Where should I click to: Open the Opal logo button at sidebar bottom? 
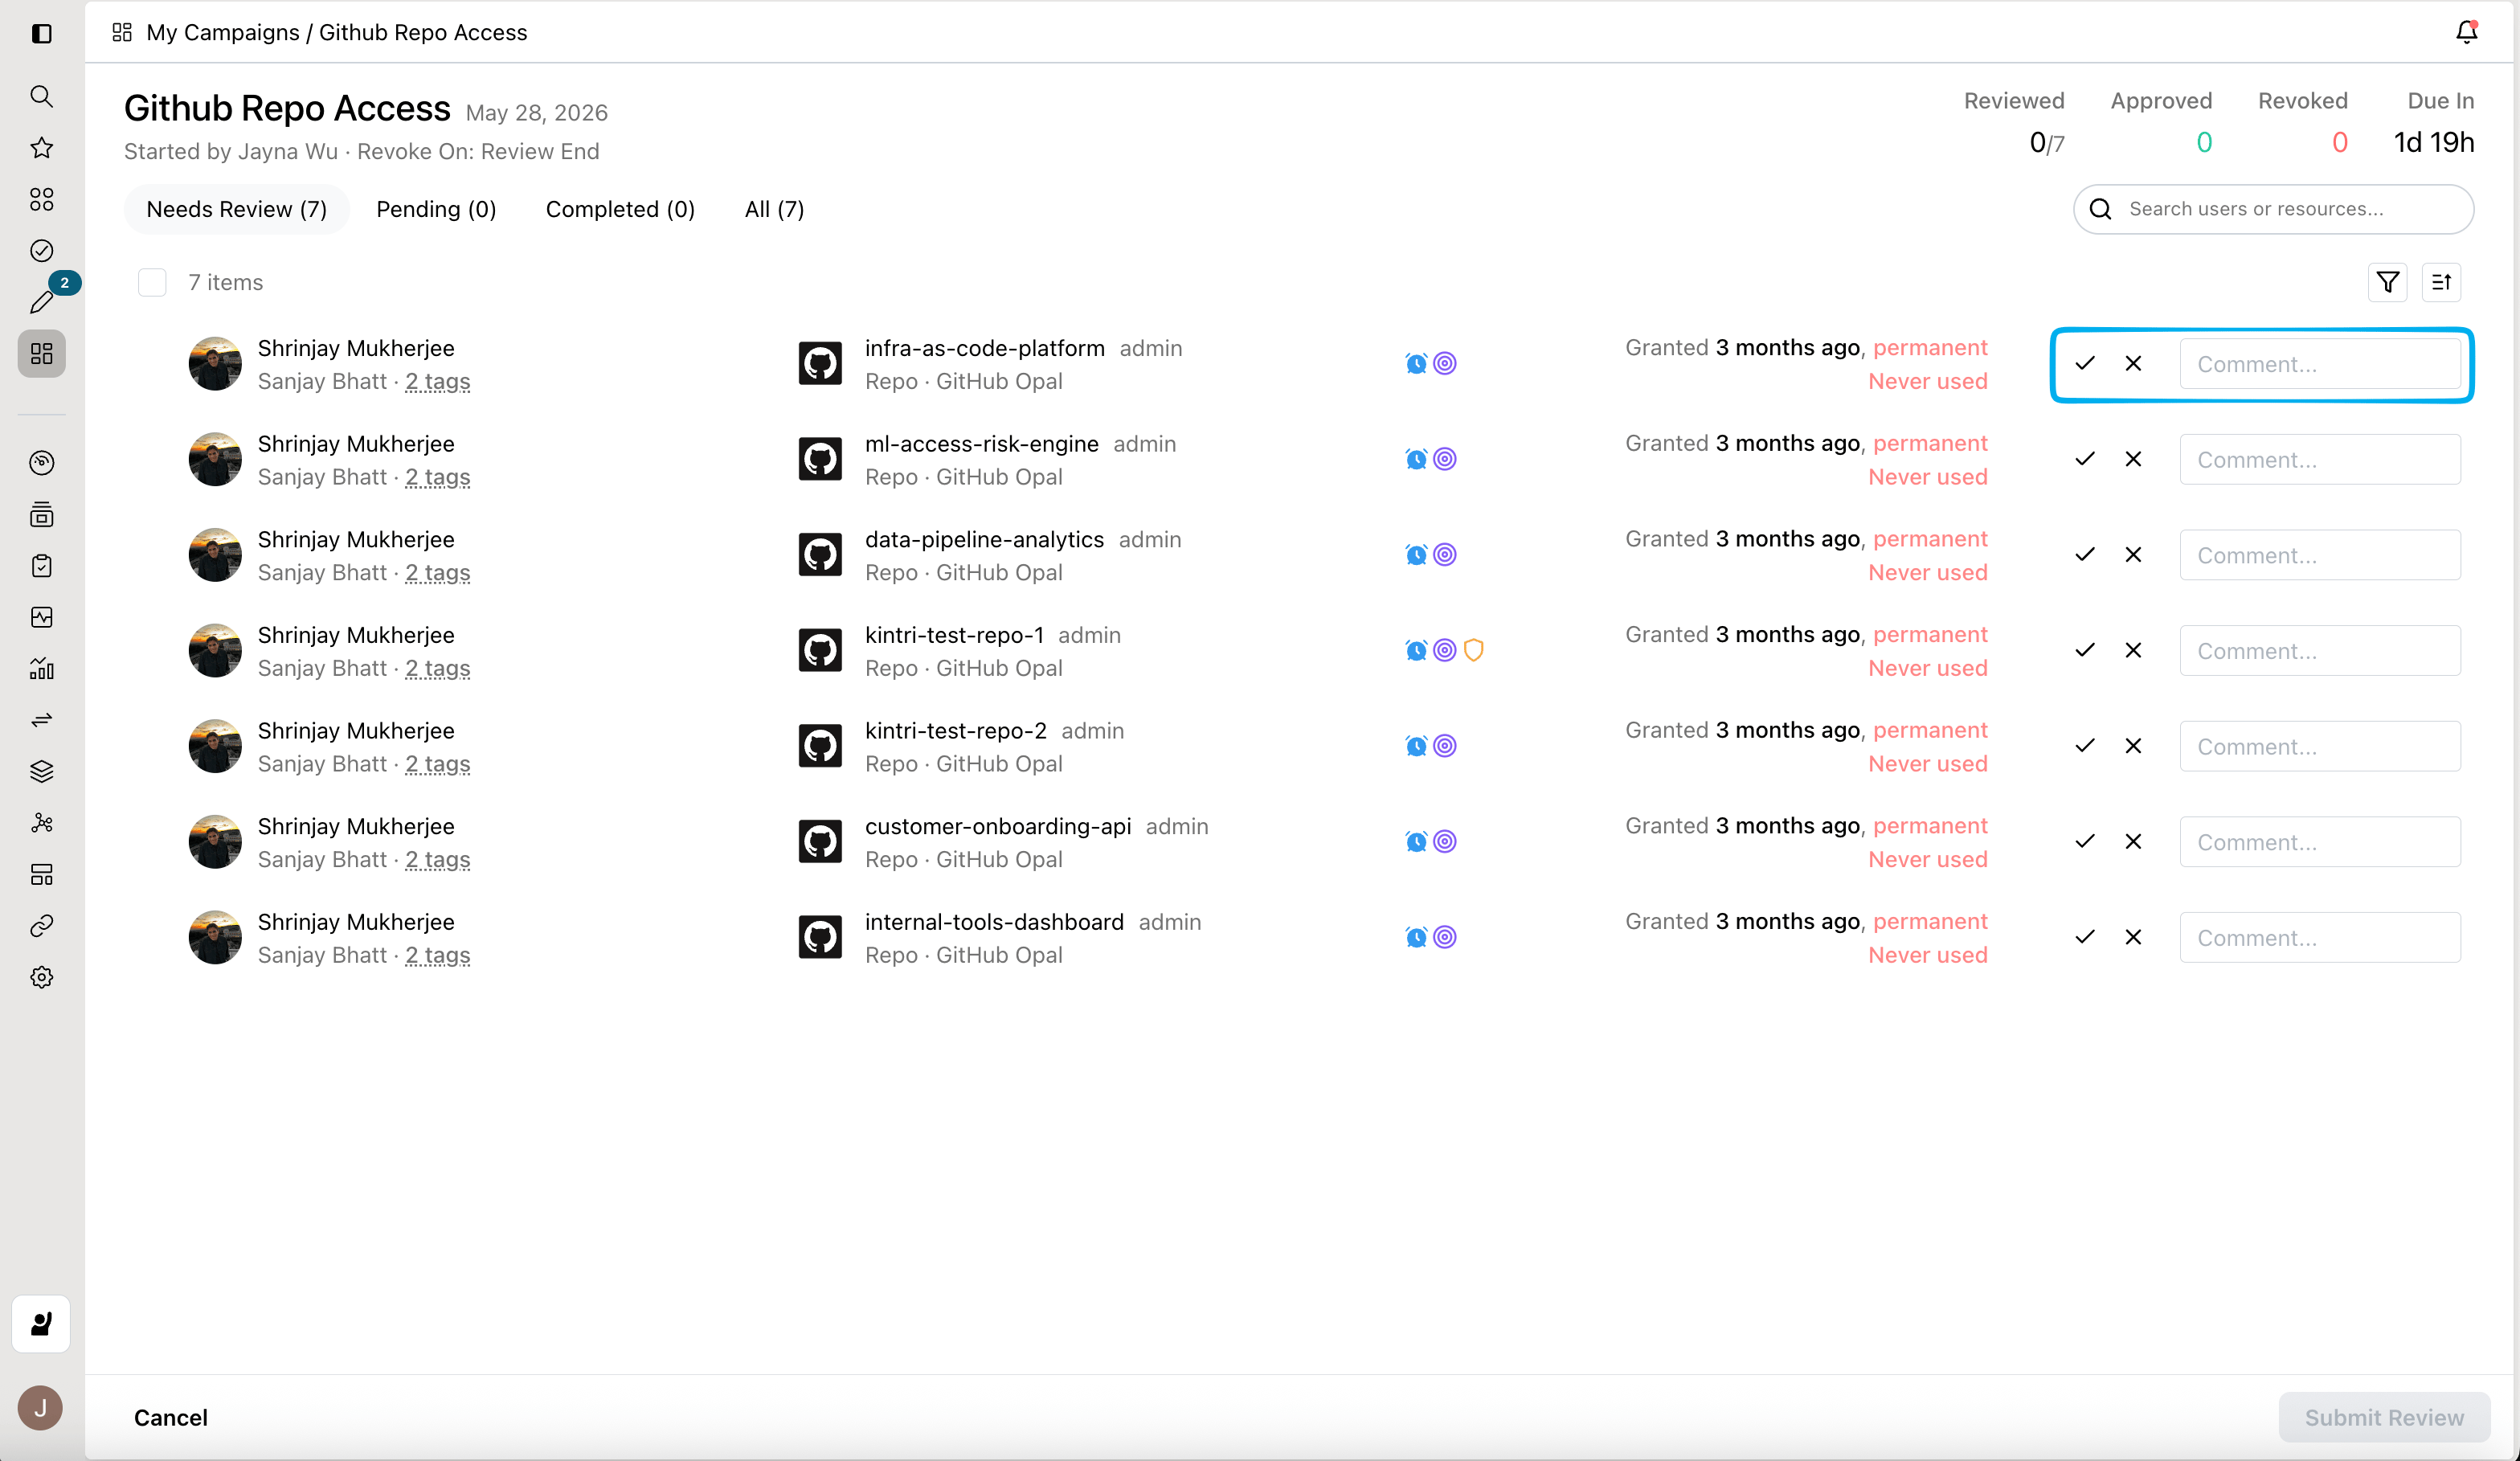(x=41, y=1324)
